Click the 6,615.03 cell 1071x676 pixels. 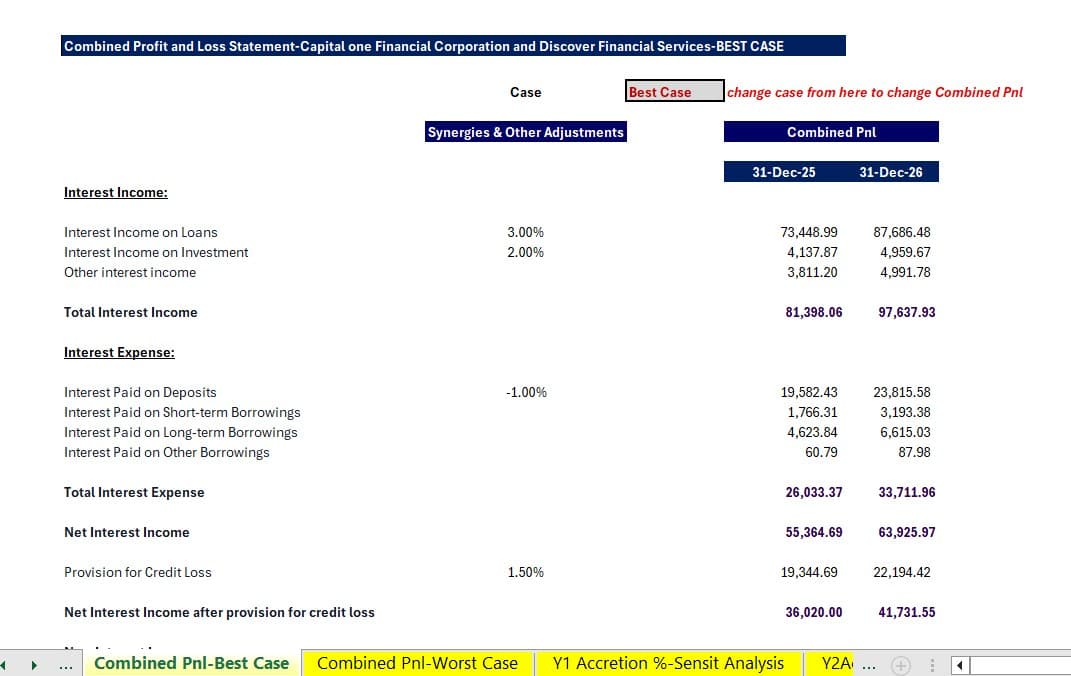pos(905,432)
